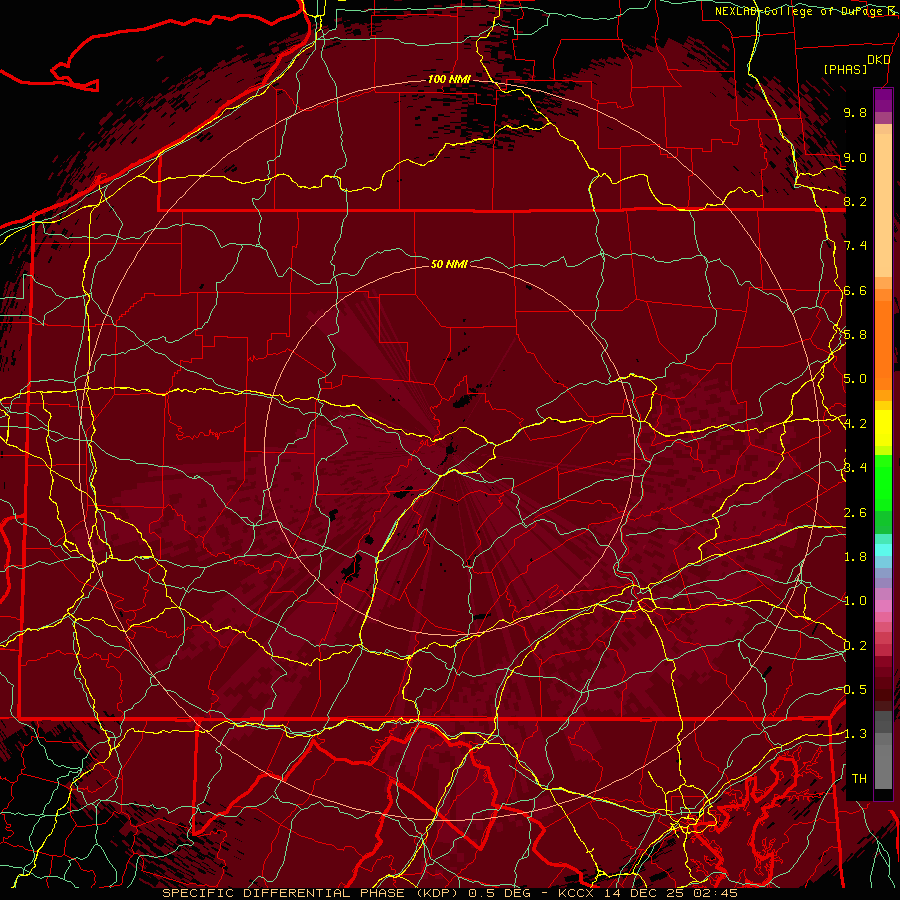
Task: Click the 1.3 scale value near the bottom of the scale
Action: (855, 734)
